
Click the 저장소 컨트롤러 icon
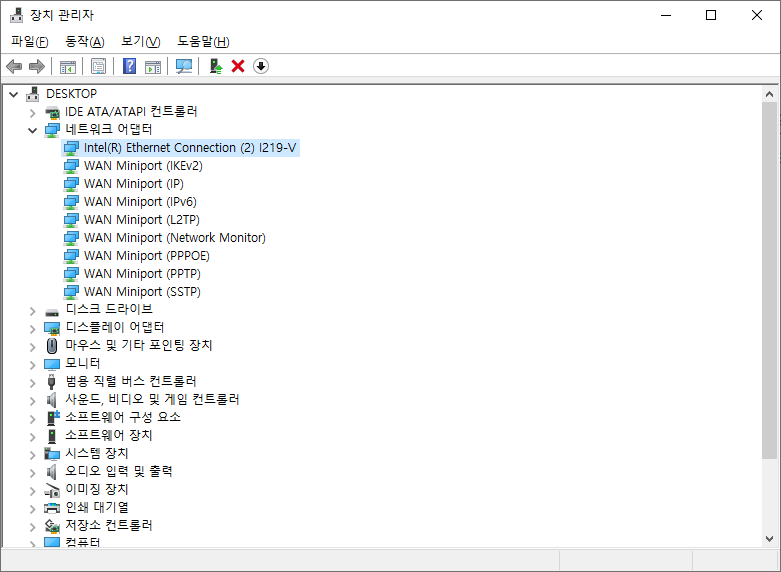coord(52,526)
